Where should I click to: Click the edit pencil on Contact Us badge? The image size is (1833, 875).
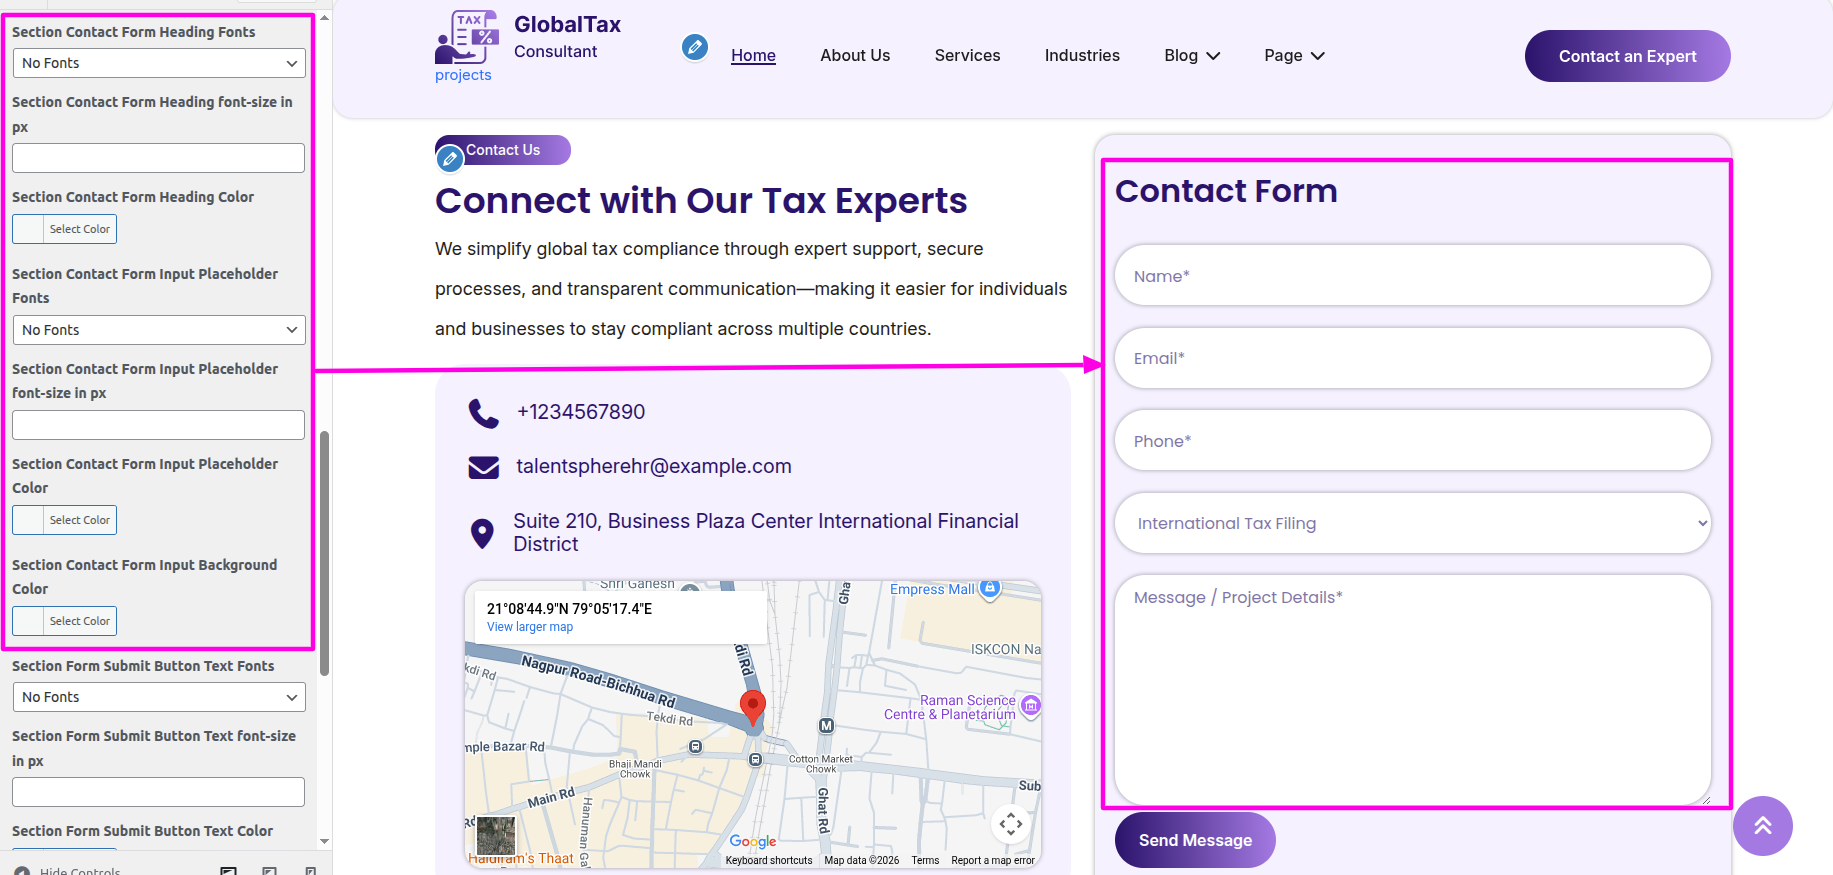pos(450,158)
